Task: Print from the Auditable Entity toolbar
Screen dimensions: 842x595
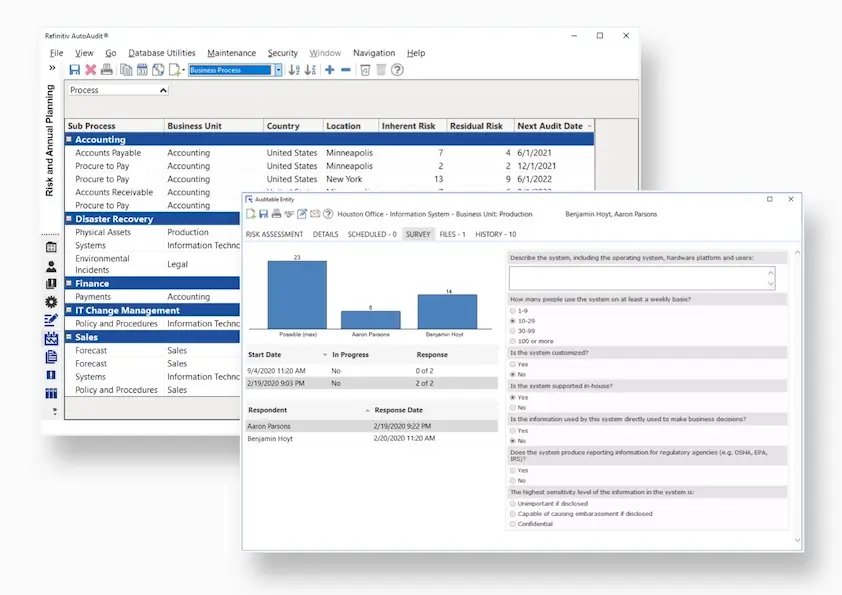Action: point(276,214)
